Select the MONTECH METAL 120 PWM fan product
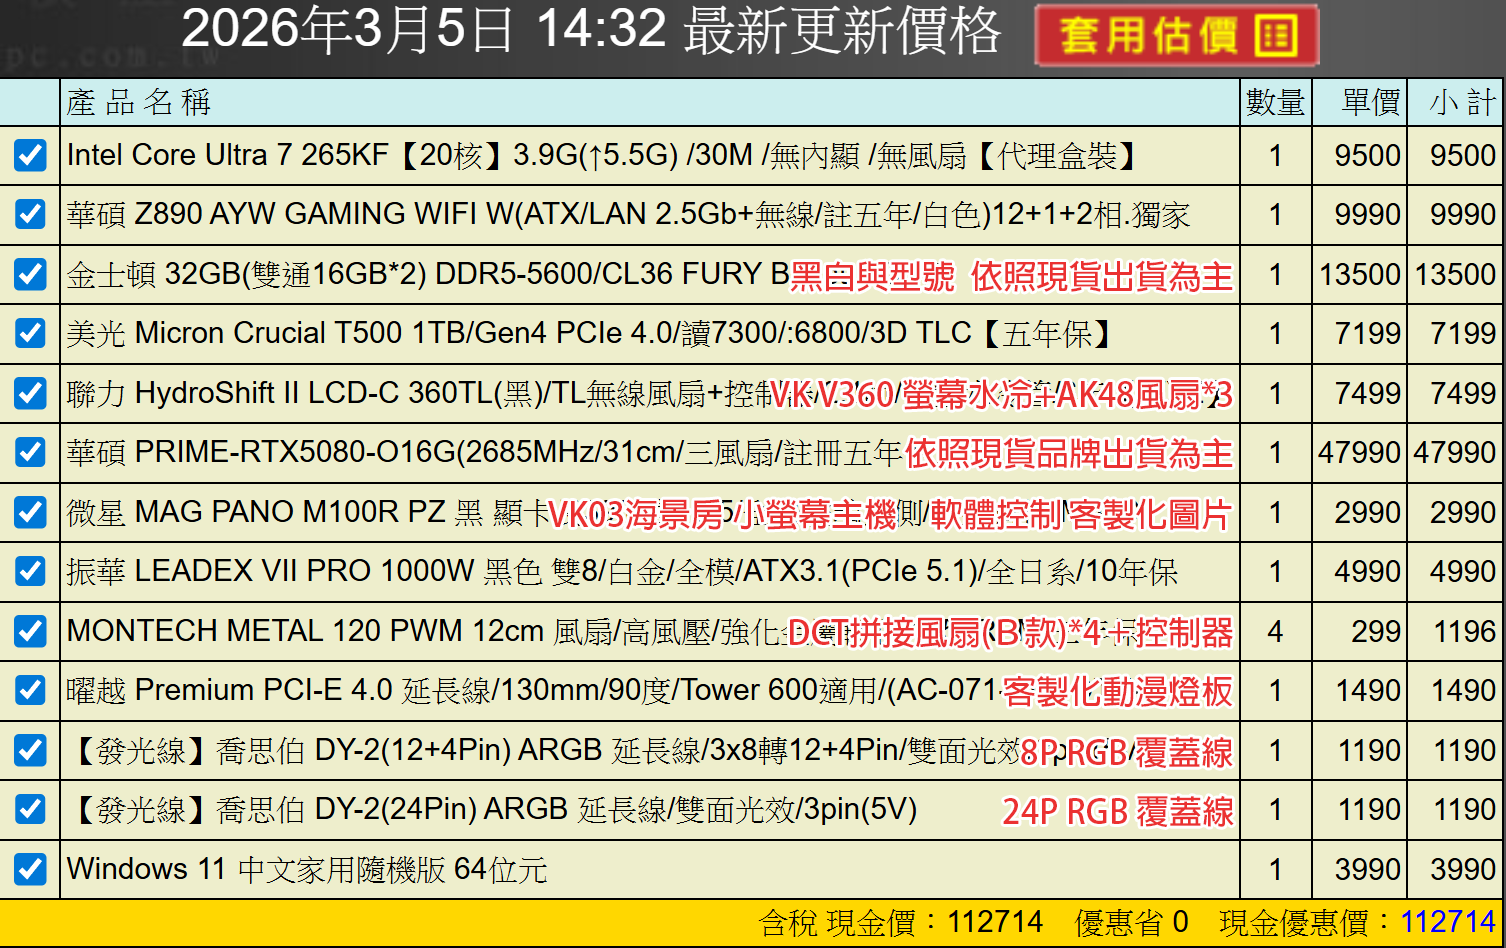Screen dimensions: 1506x948 (x=427, y=631)
